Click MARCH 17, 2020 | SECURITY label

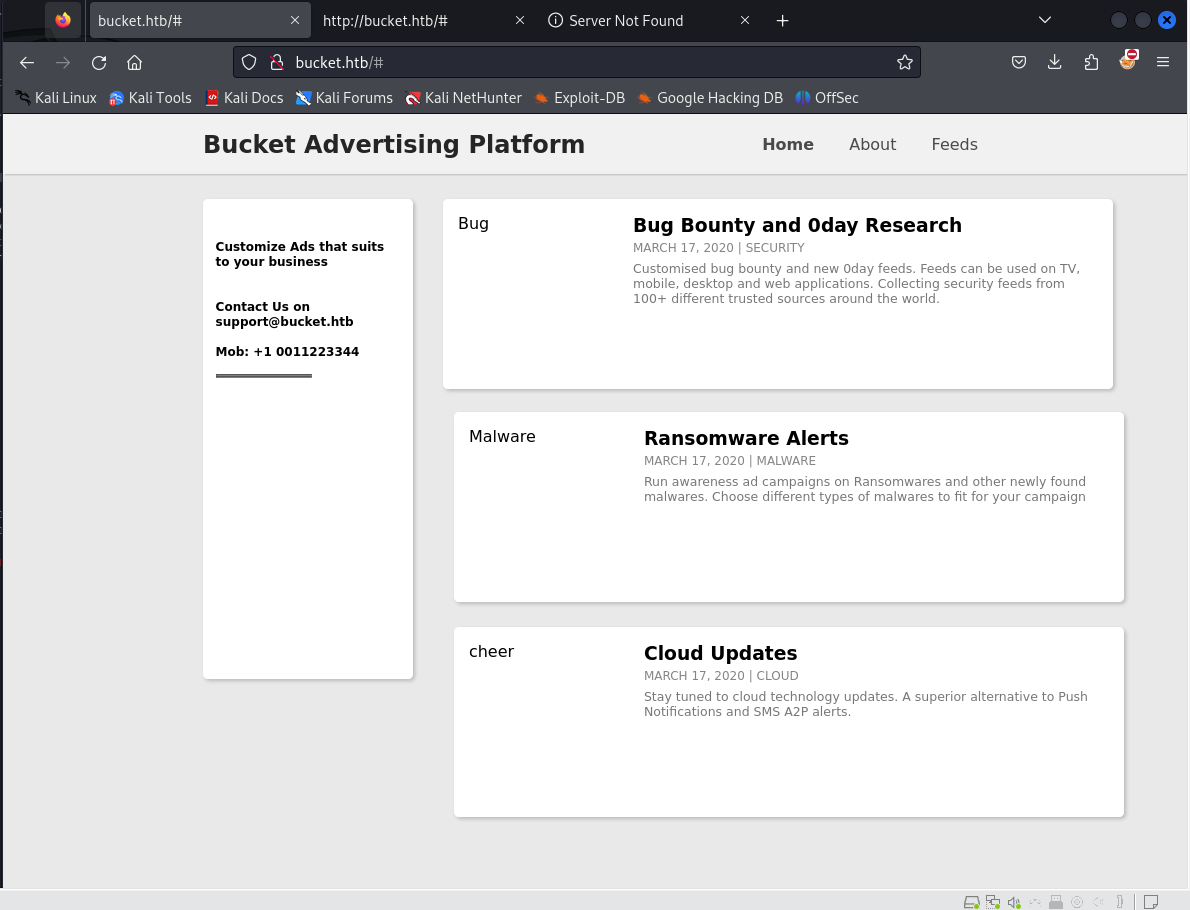[719, 248]
